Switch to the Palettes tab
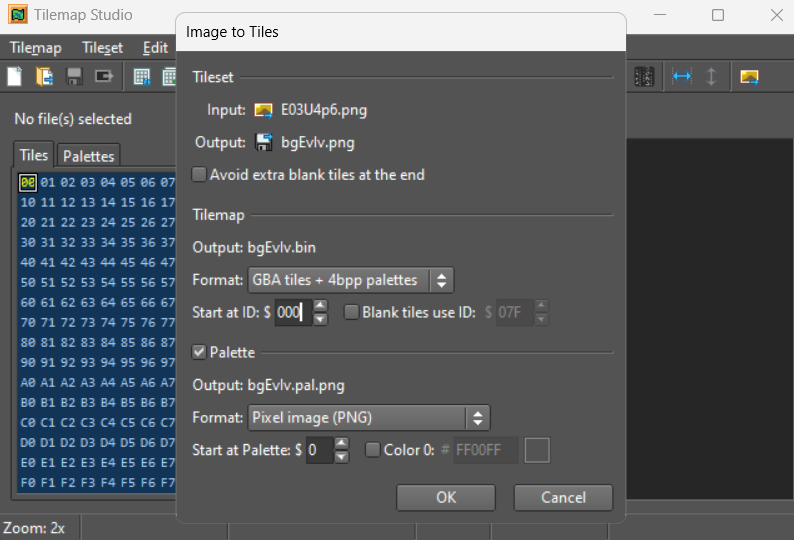794x540 pixels. (88, 156)
